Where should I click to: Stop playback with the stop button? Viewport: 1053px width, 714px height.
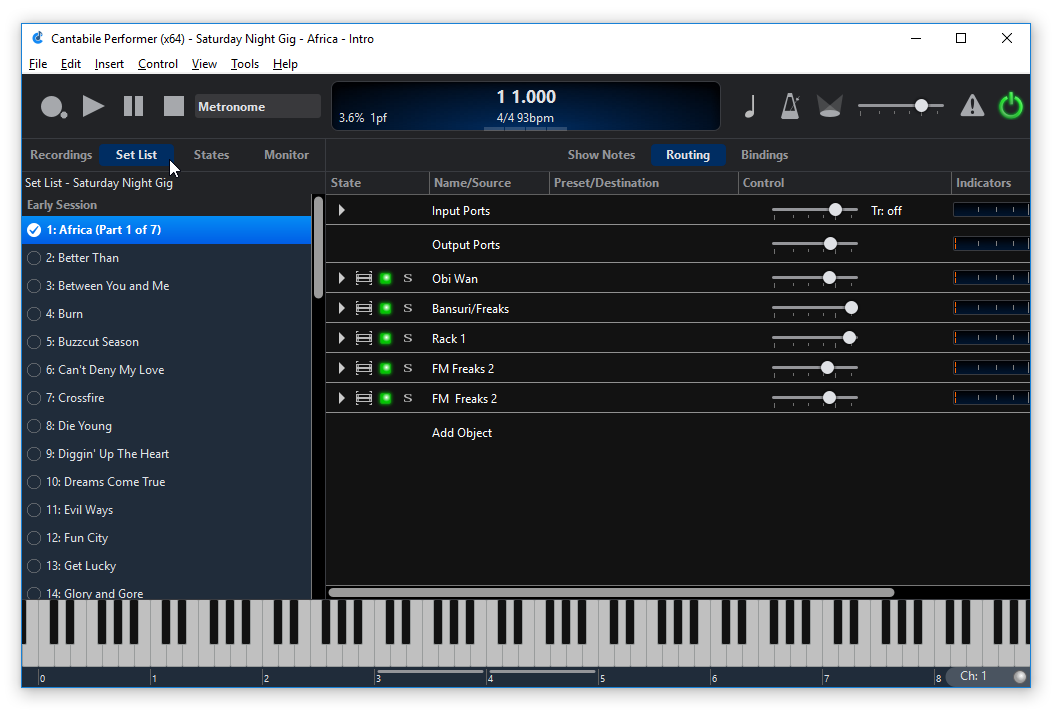pos(174,106)
